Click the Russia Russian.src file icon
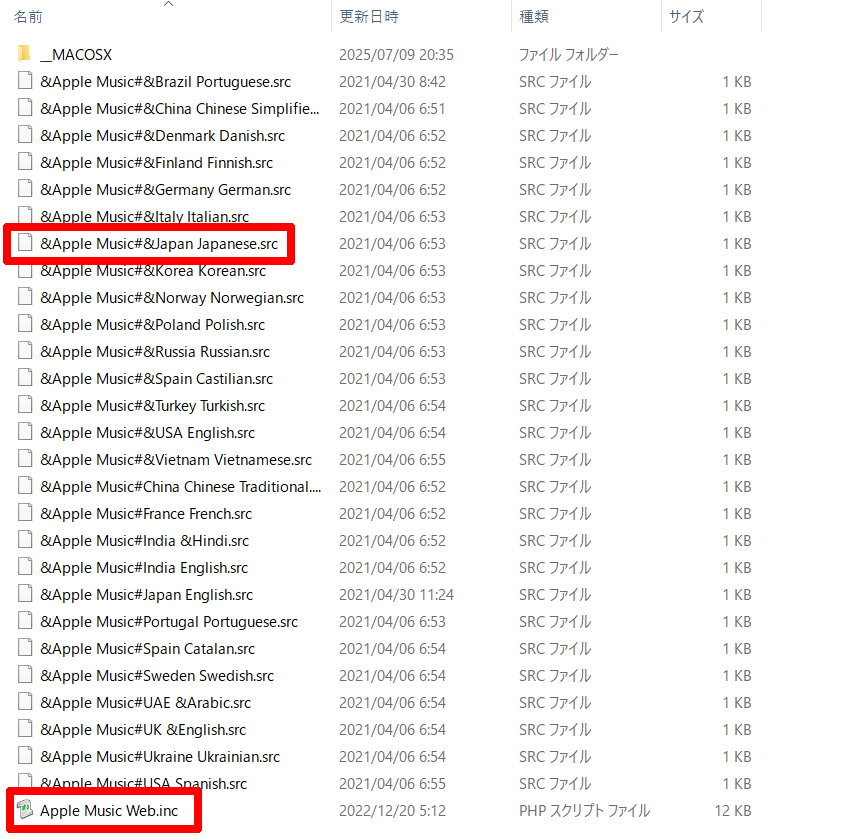847x840 pixels. pyautogui.click(x=25, y=351)
